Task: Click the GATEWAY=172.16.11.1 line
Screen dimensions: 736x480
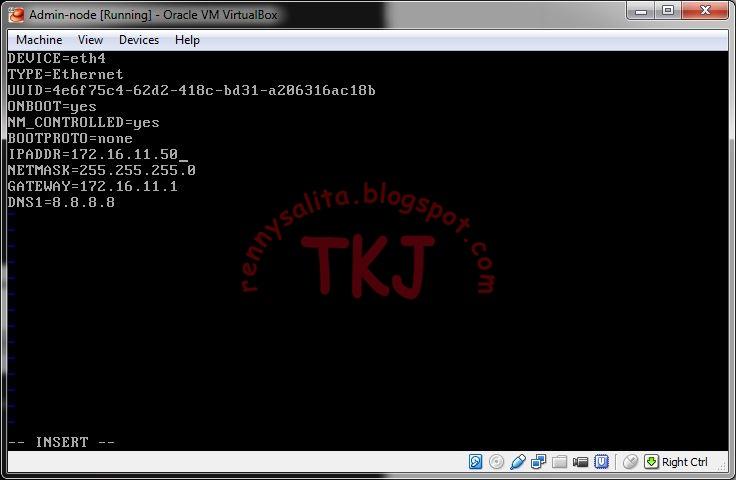Action: [x=92, y=186]
